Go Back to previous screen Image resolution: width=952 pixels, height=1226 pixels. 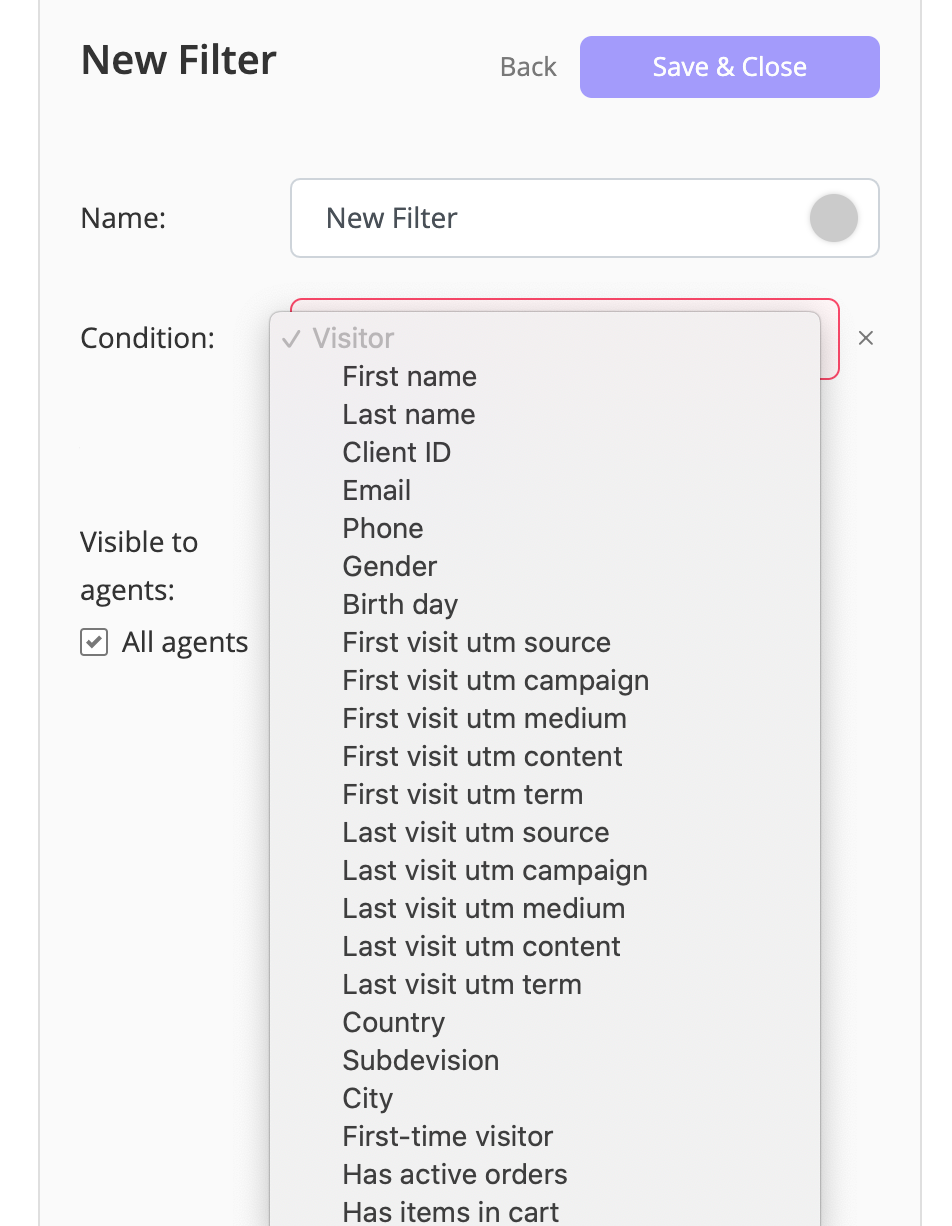(528, 67)
